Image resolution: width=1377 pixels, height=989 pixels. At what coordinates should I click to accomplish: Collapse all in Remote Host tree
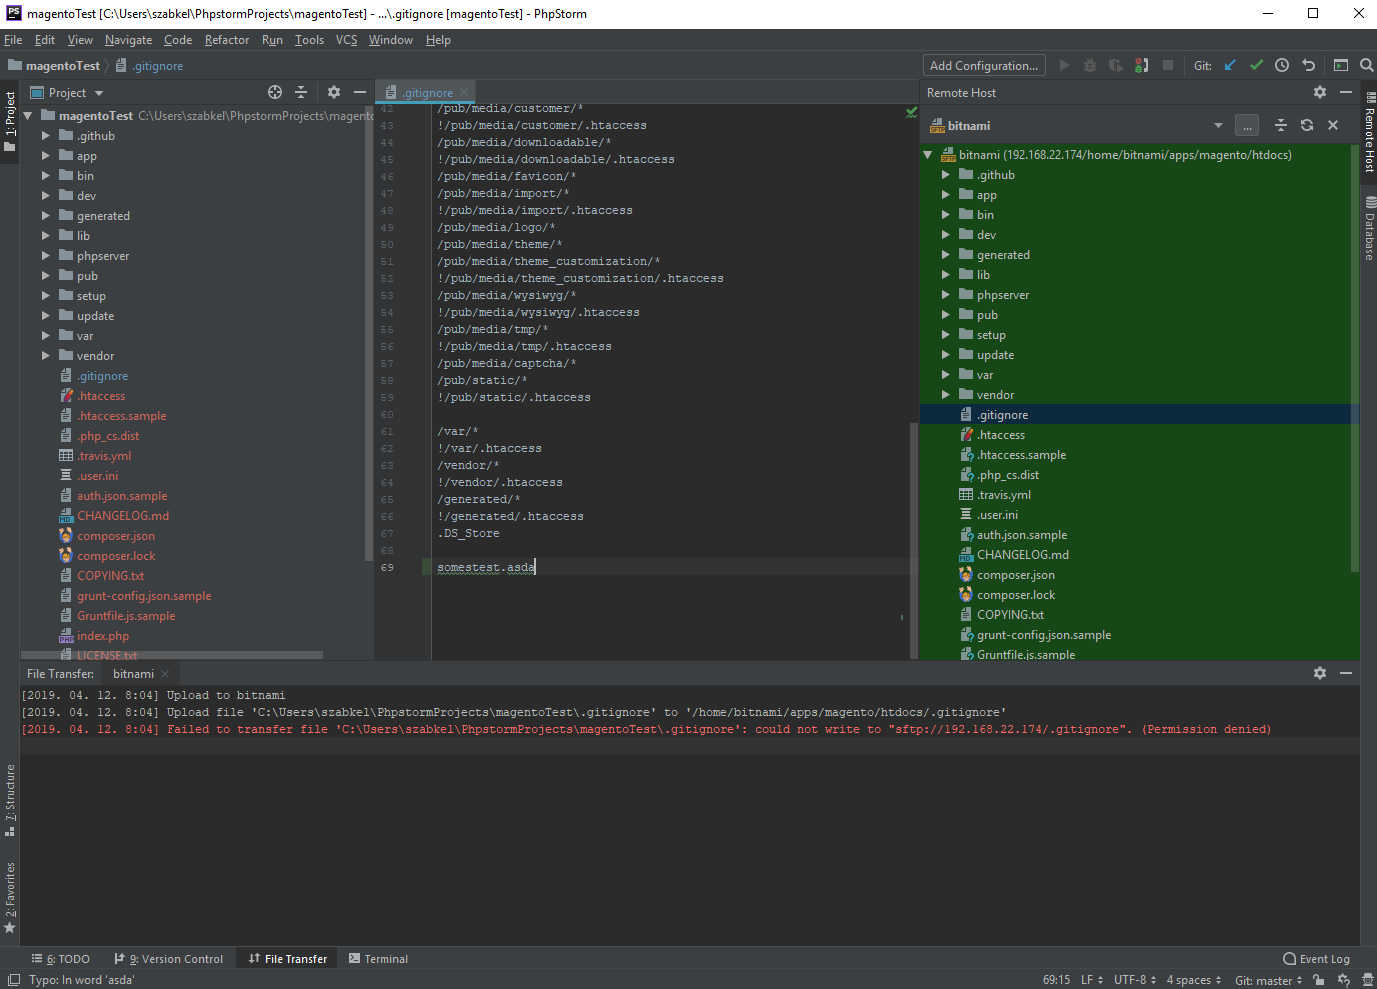(1281, 125)
